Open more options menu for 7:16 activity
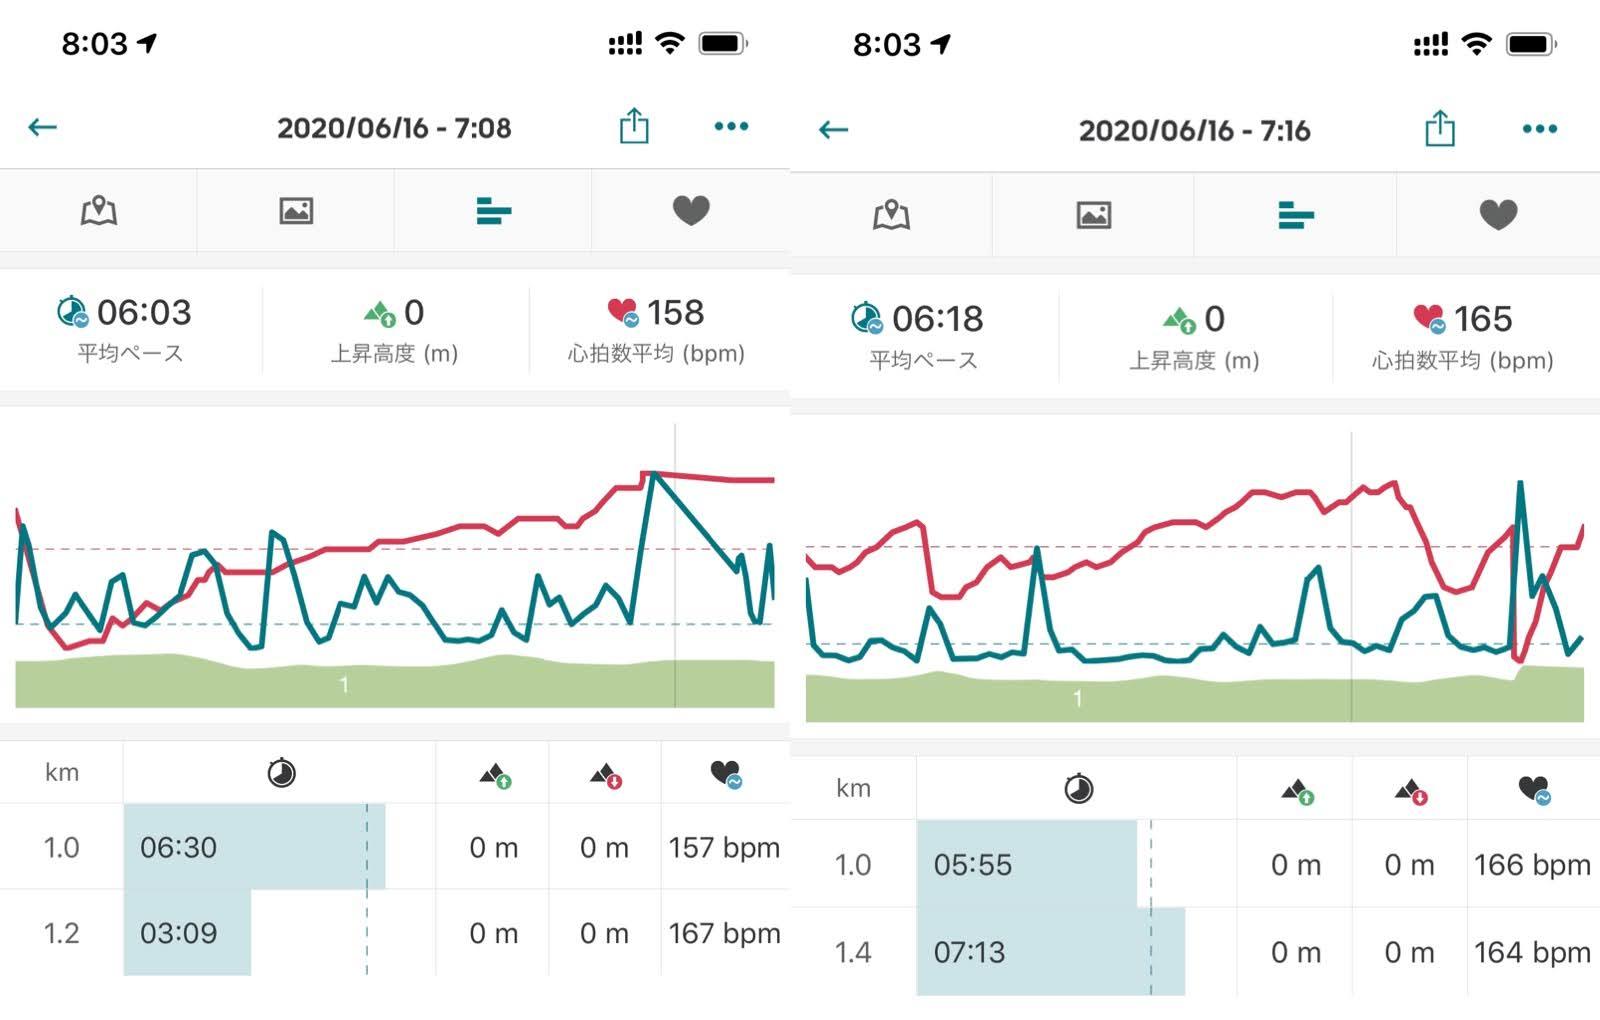1600x1020 pixels. coord(1539,129)
